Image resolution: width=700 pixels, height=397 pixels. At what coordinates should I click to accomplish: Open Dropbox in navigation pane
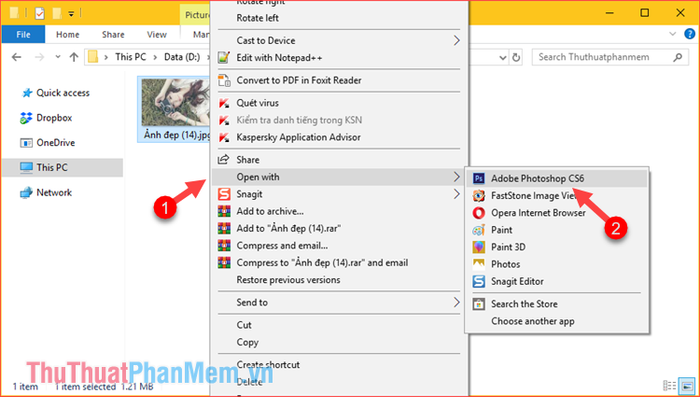click(46, 118)
